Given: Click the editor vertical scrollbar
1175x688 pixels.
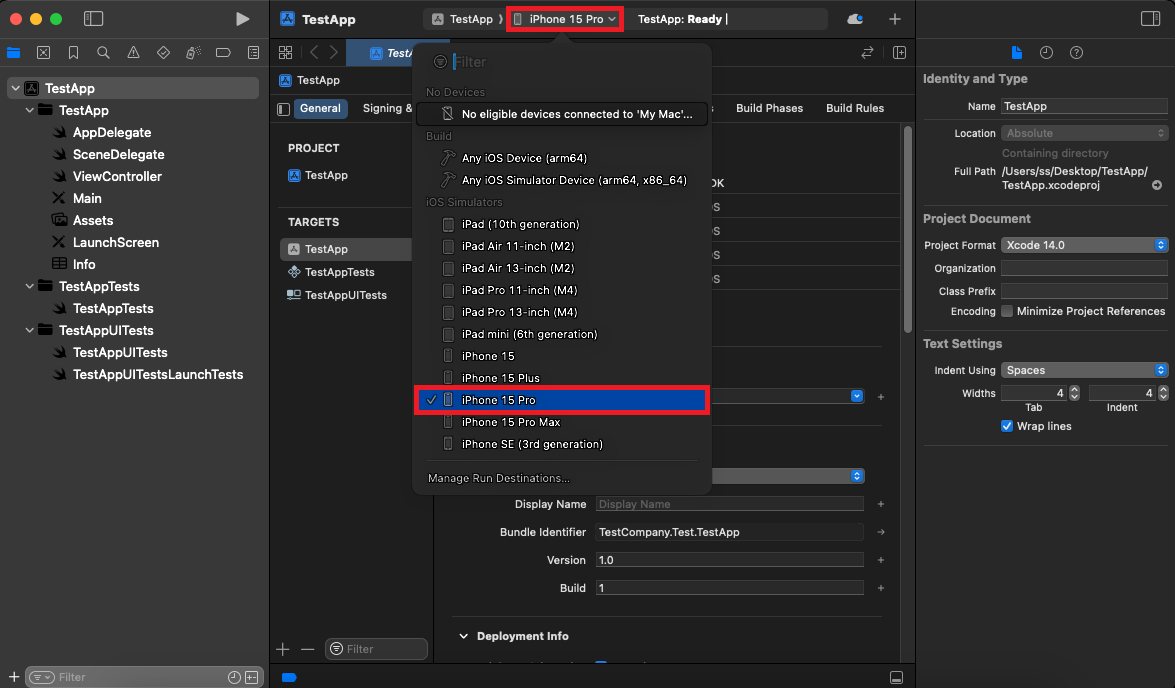Looking at the screenshot, I should [907, 229].
